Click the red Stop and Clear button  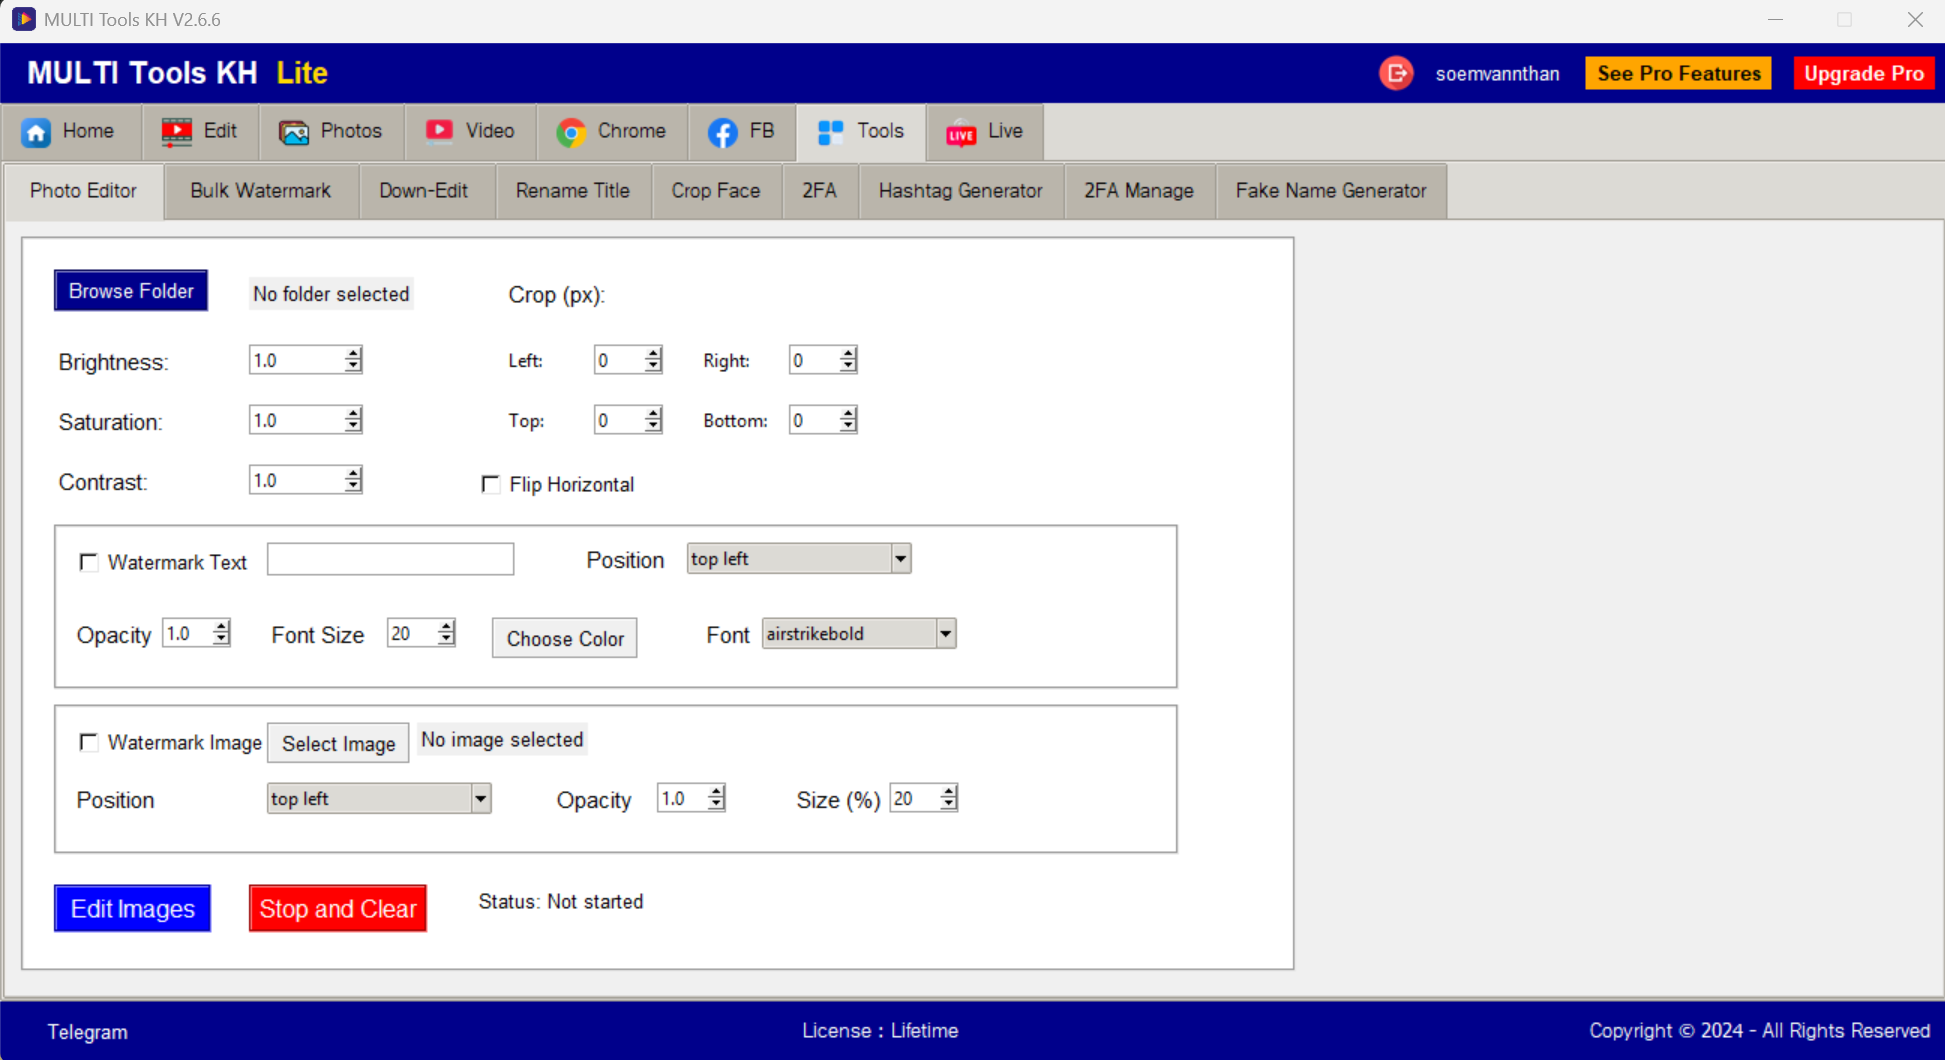[x=338, y=909]
